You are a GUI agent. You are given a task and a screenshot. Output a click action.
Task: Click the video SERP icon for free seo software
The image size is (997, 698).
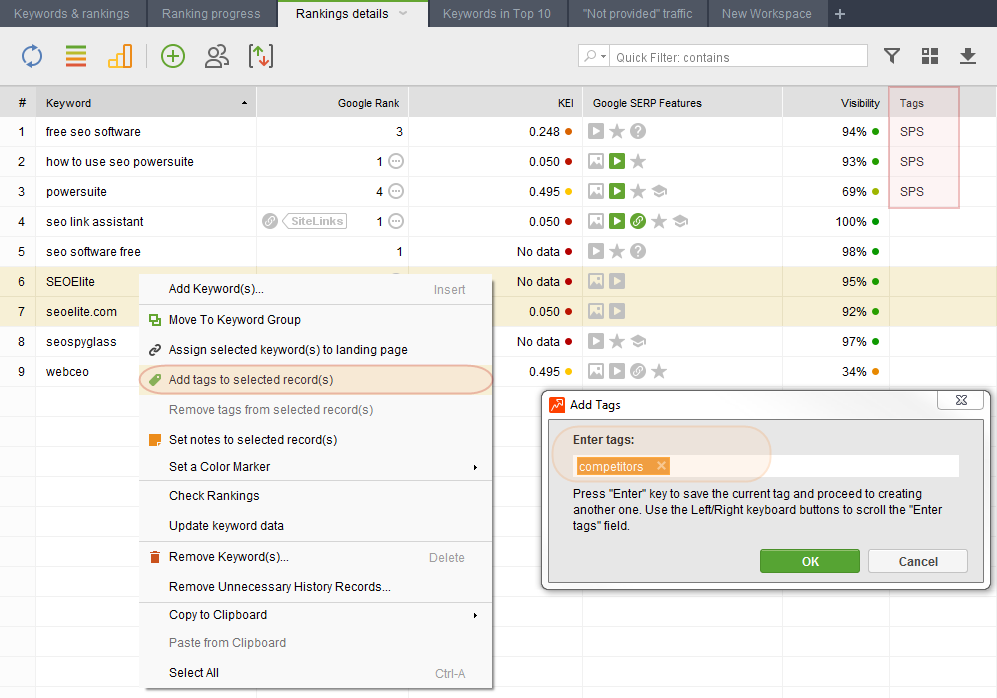point(596,132)
